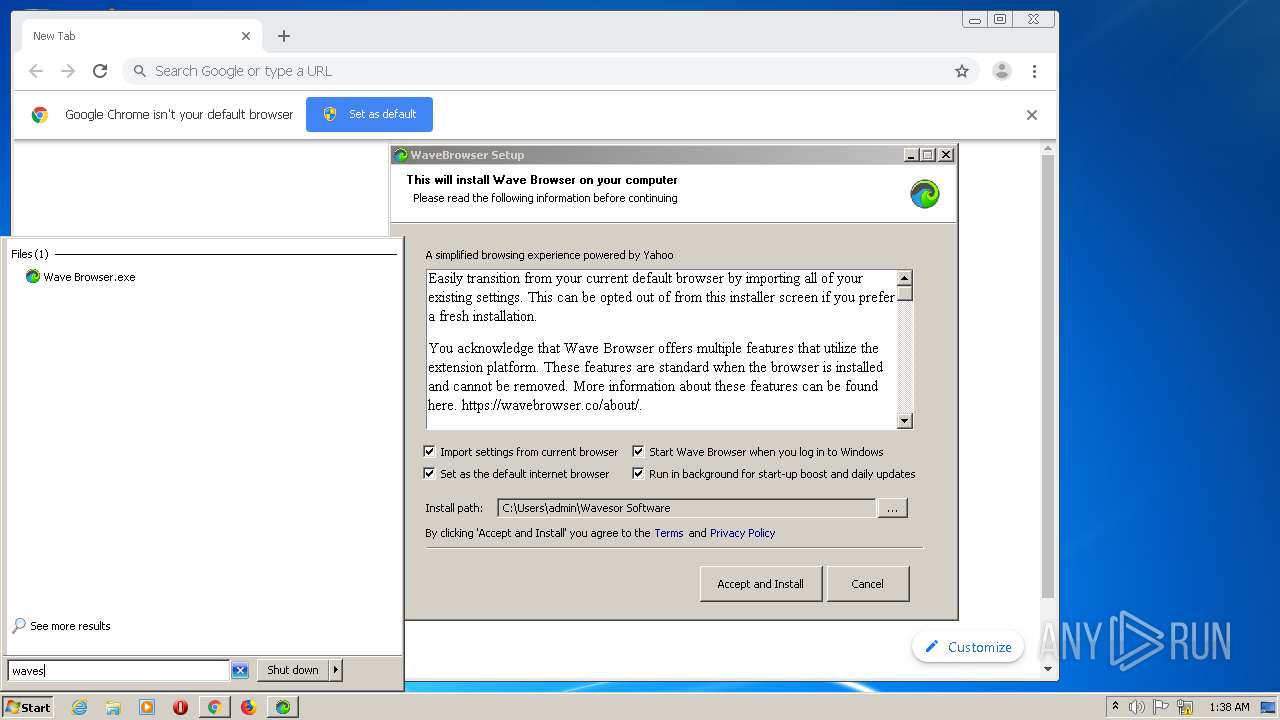Show hidden system tray icons
The height and width of the screenshot is (720, 1280).
pos(1115,707)
